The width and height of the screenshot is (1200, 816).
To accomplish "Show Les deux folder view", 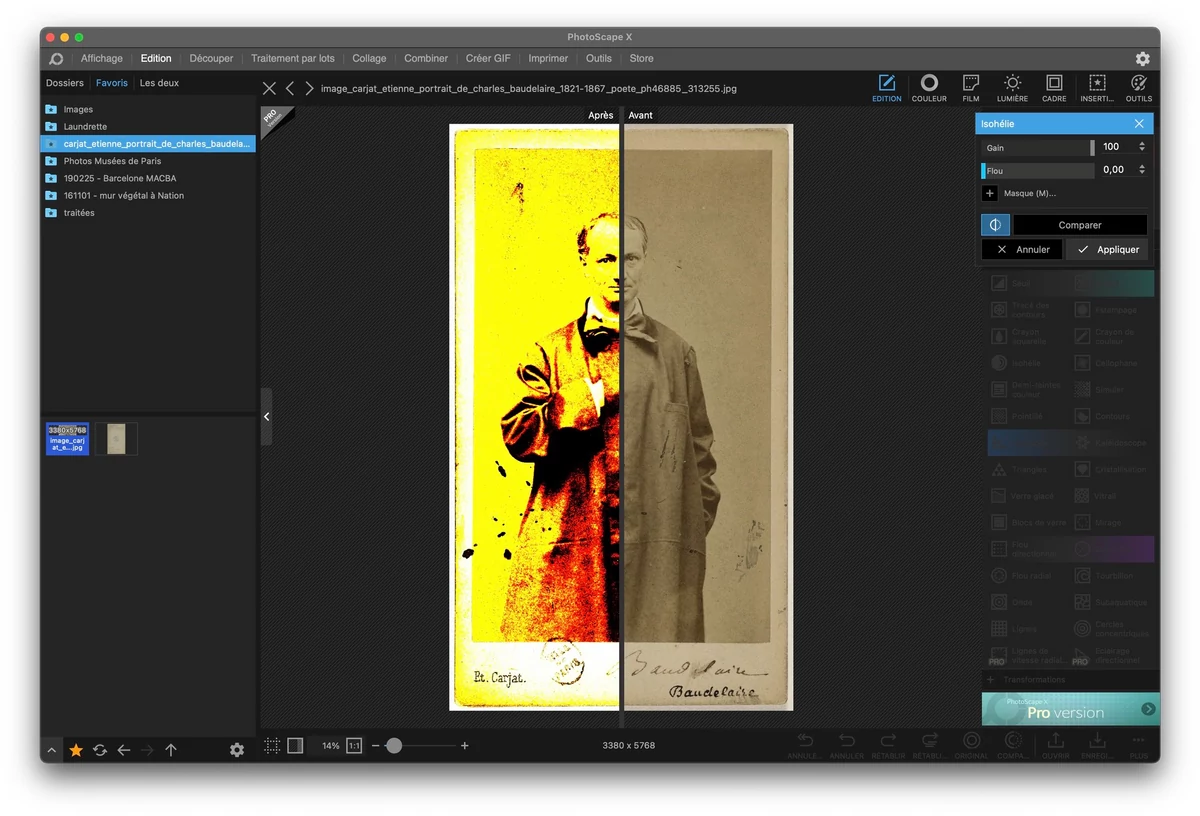I will [x=159, y=83].
